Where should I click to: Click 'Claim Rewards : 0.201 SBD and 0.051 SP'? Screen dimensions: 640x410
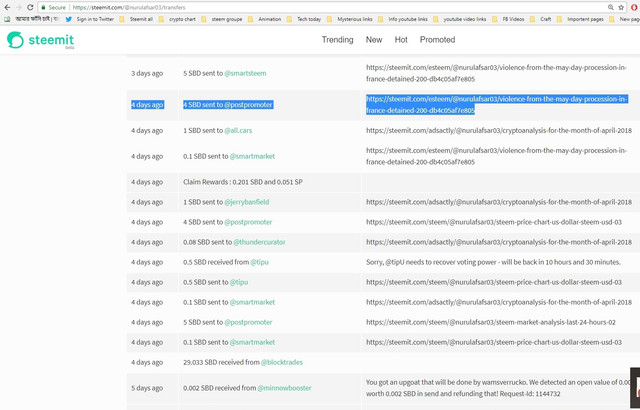click(x=243, y=182)
